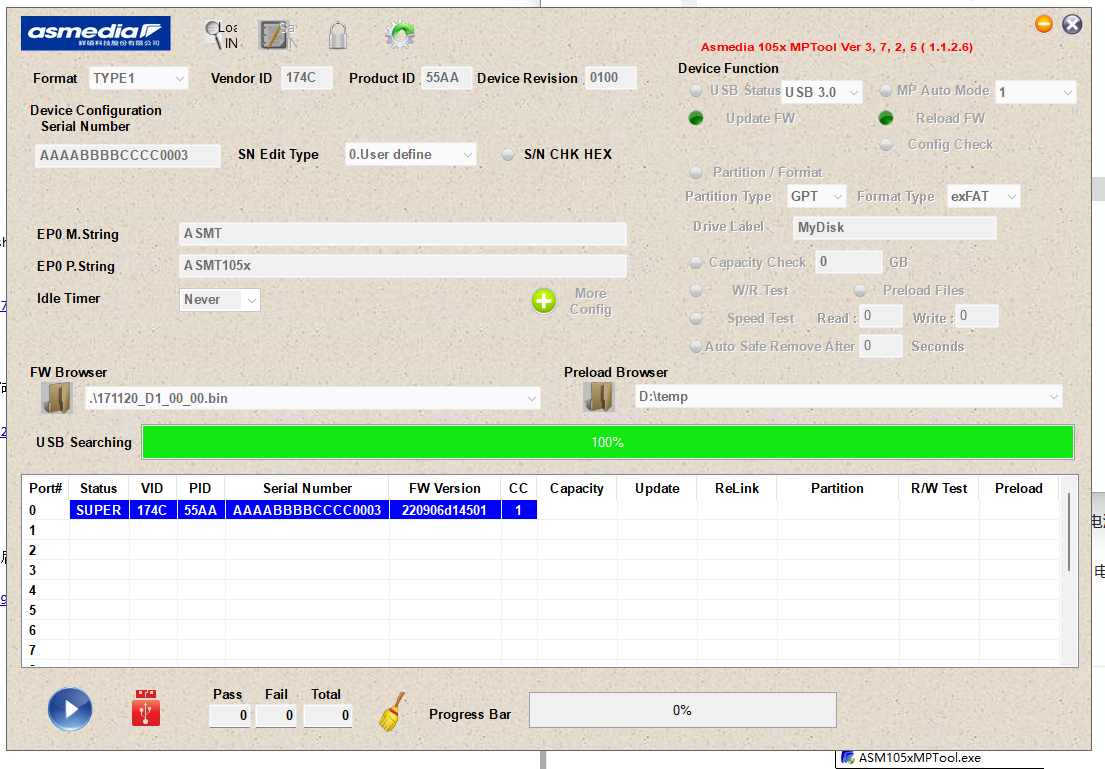Toggle Preload Files option

860,290
